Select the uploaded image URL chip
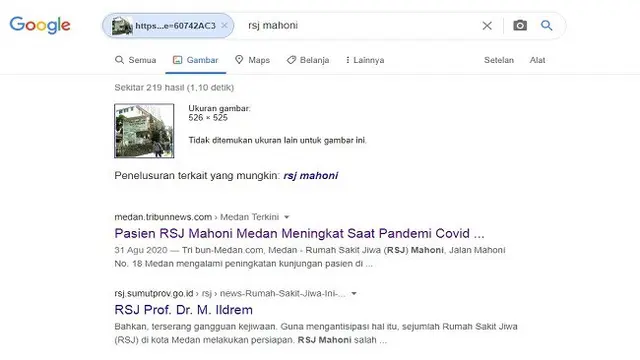 point(168,26)
